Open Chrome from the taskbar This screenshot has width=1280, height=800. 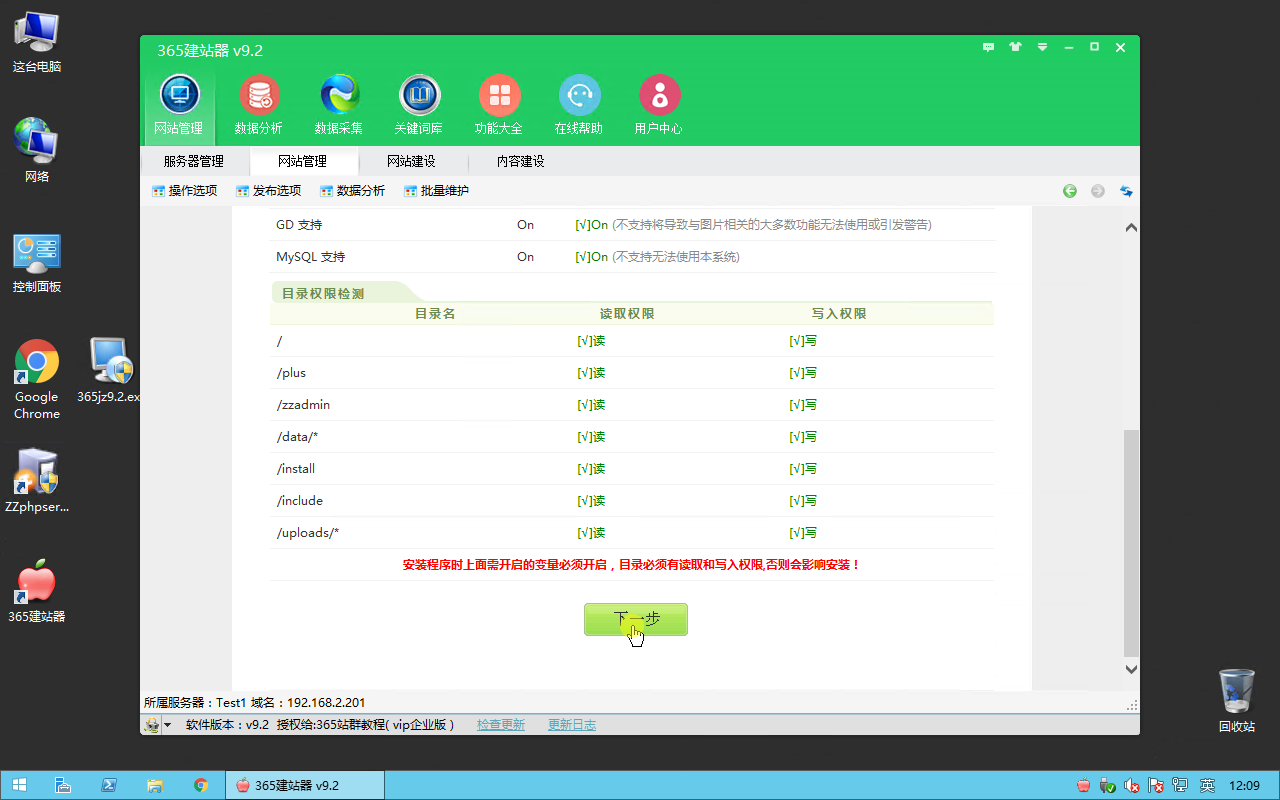tap(201, 785)
